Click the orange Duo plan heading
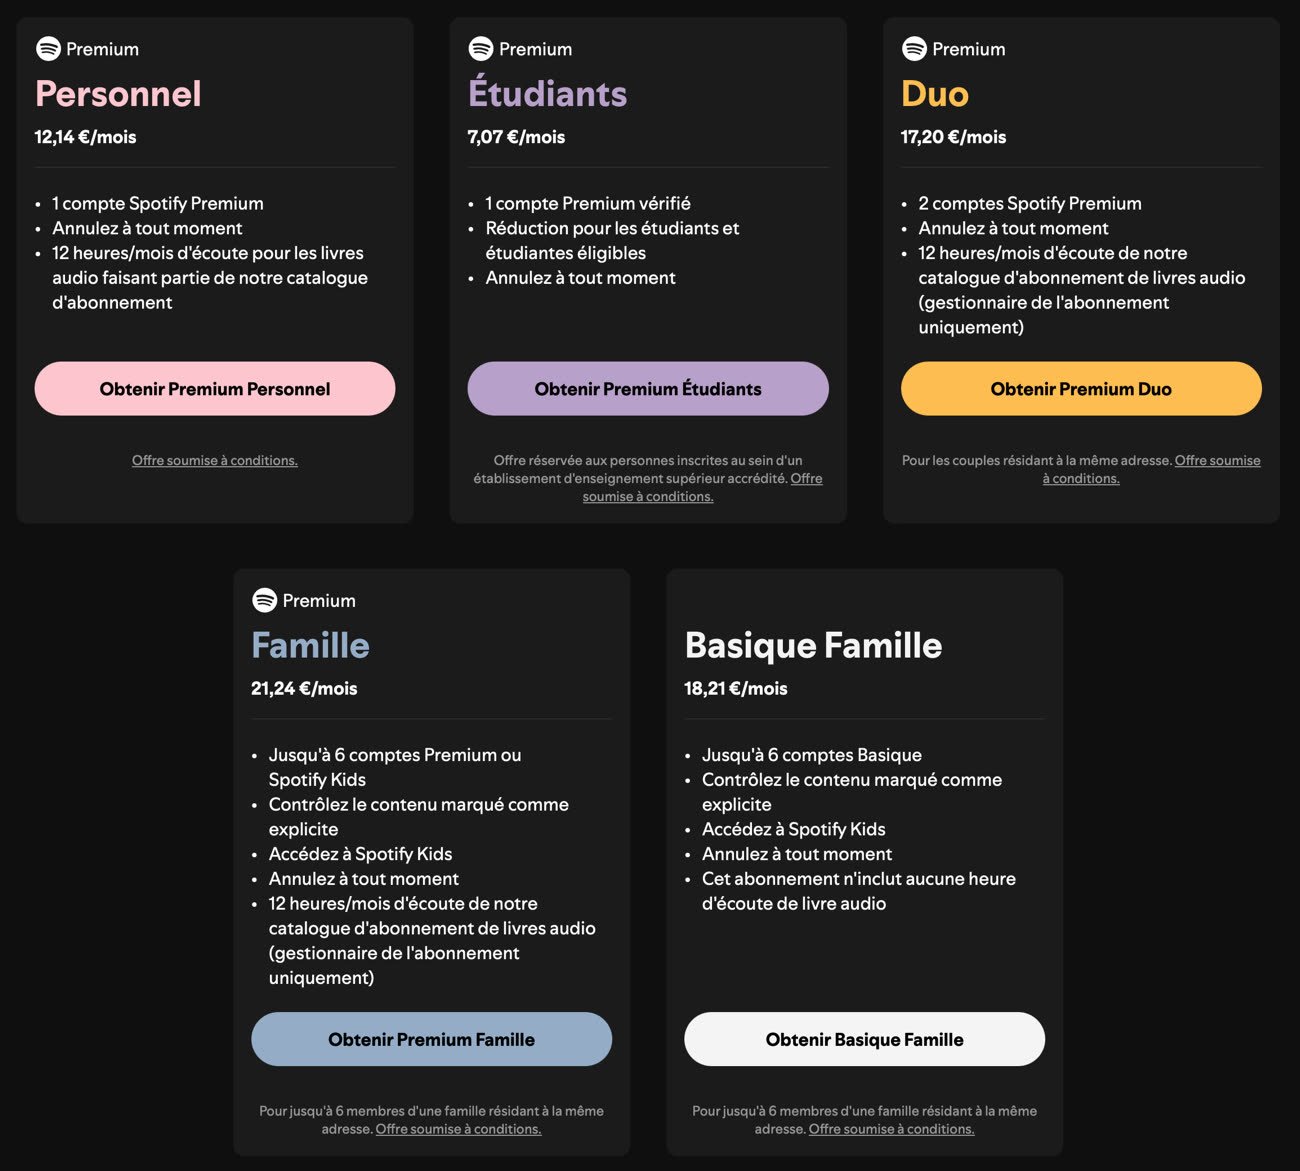Image resolution: width=1300 pixels, height=1171 pixels. (x=935, y=94)
